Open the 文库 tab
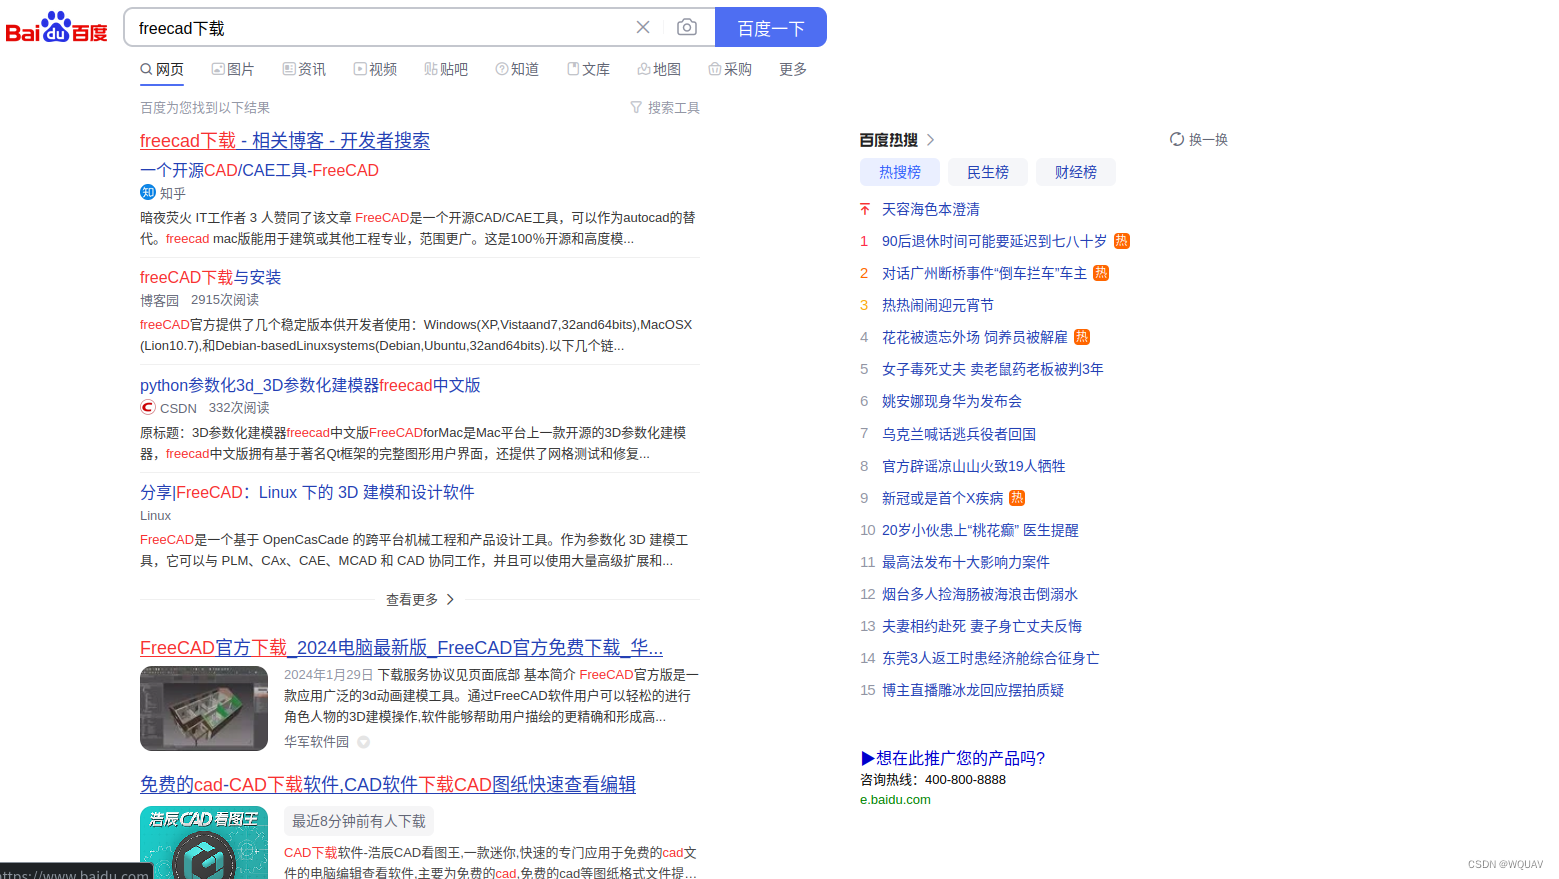1559x879 pixels. (588, 69)
